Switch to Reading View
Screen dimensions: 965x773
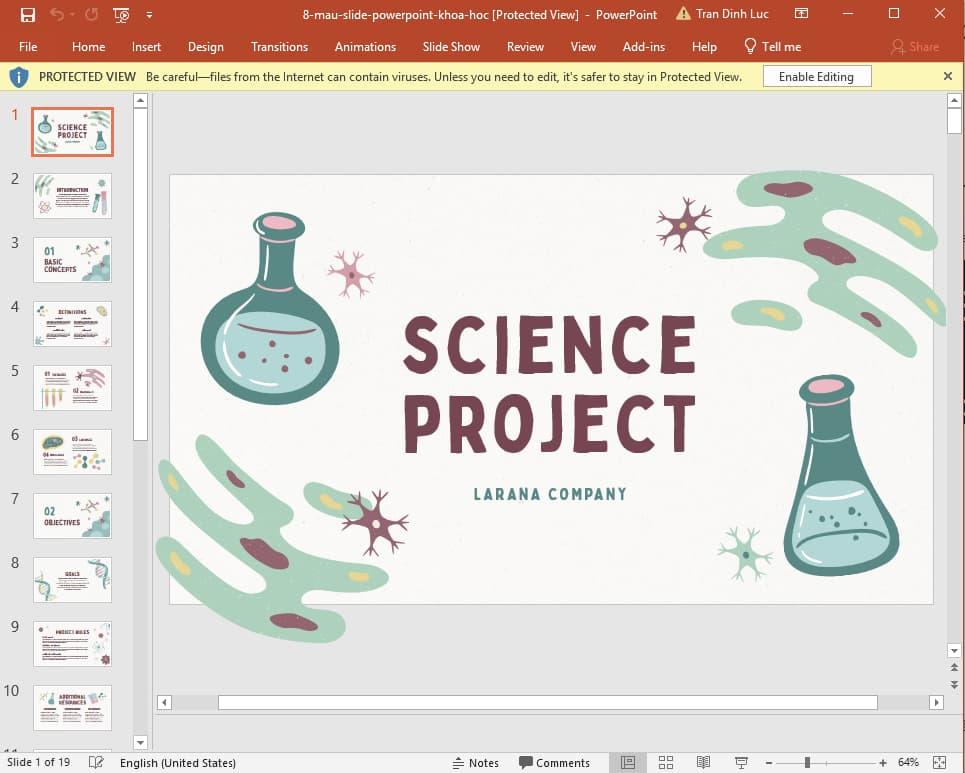(703, 763)
